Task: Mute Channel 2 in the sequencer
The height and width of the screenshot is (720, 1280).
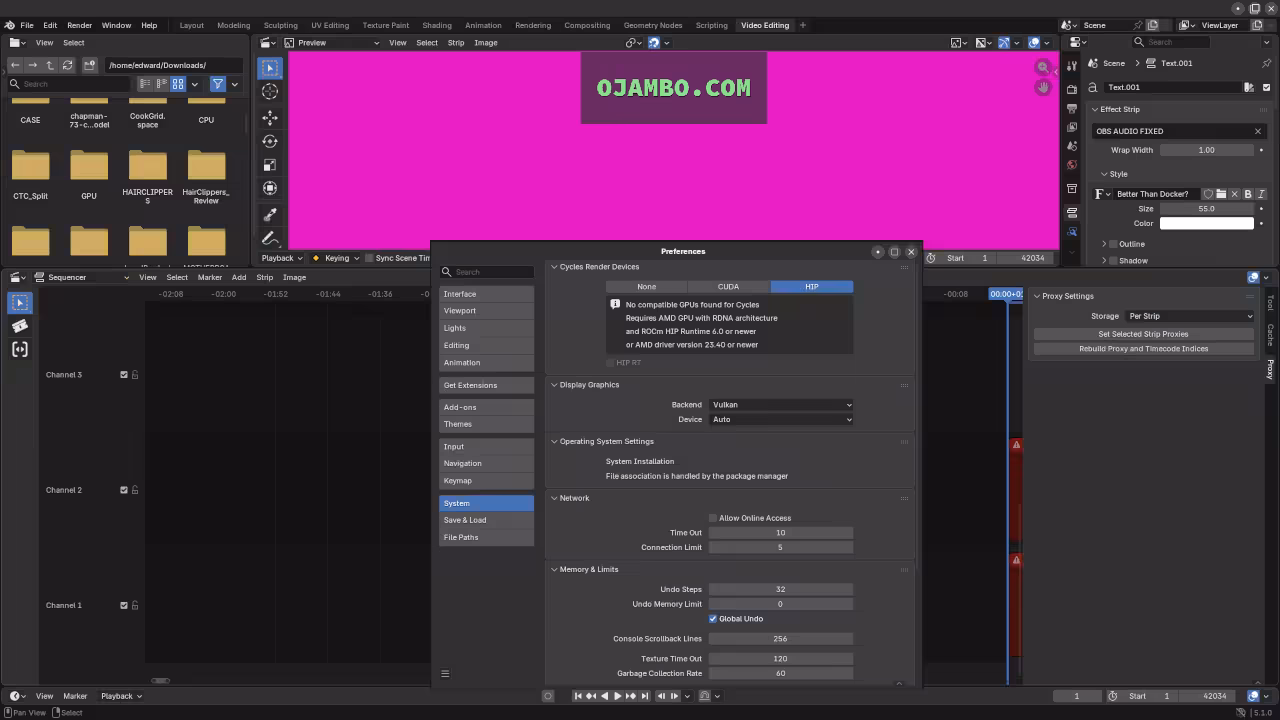Action: 124,490
